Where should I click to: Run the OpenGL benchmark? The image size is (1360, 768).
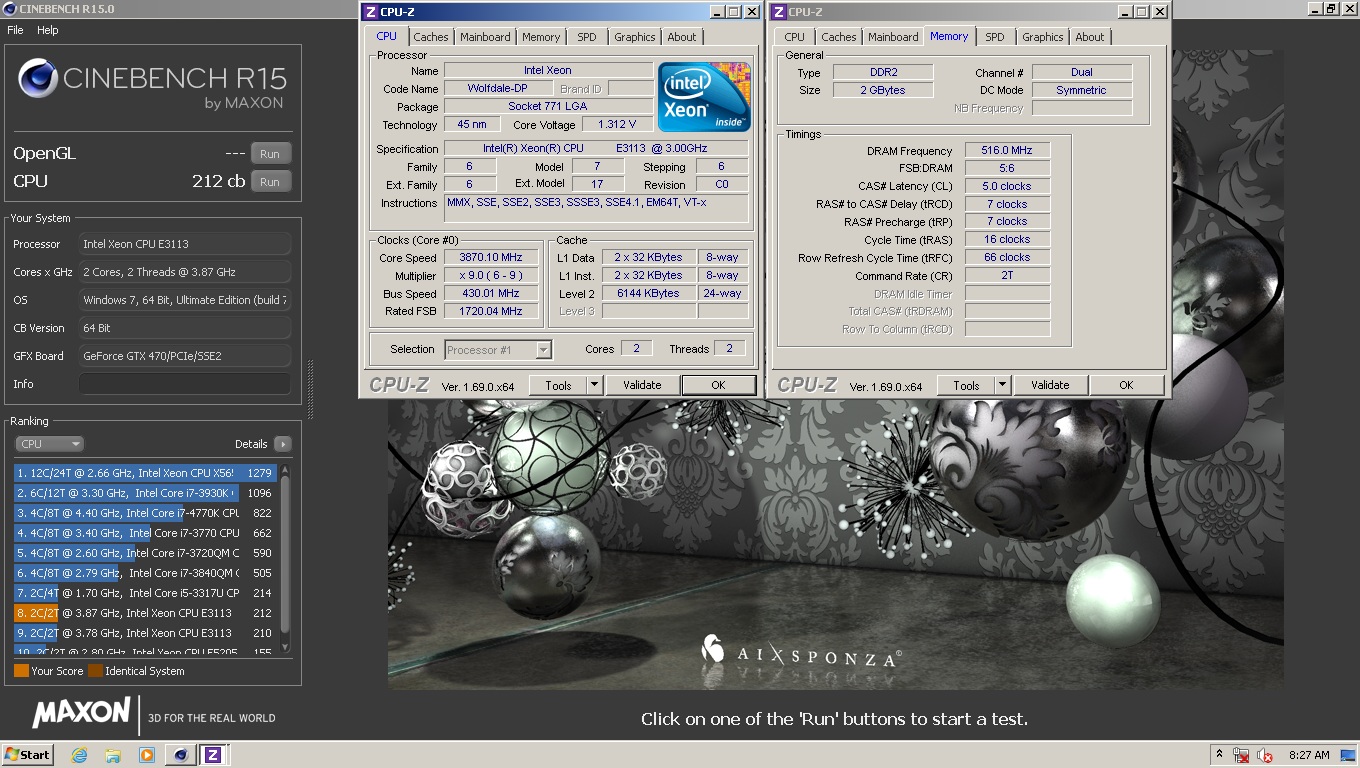tap(270, 154)
